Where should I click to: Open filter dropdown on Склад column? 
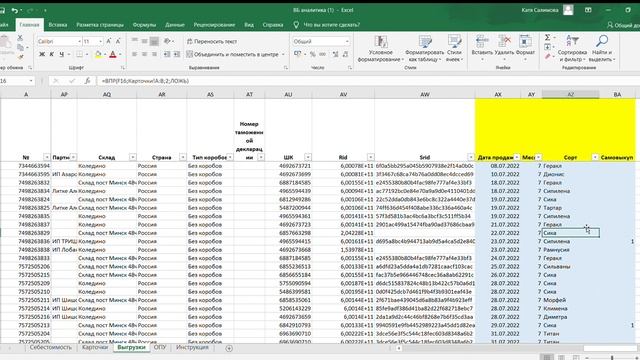pyautogui.click(x=133, y=157)
